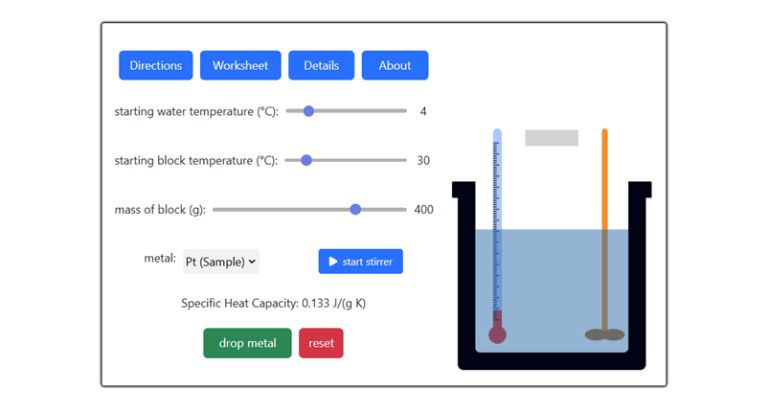This screenshot has height=413, width=768.
Task: Click the stirrer paddle in the calorimeter
Action: (604, 334)
